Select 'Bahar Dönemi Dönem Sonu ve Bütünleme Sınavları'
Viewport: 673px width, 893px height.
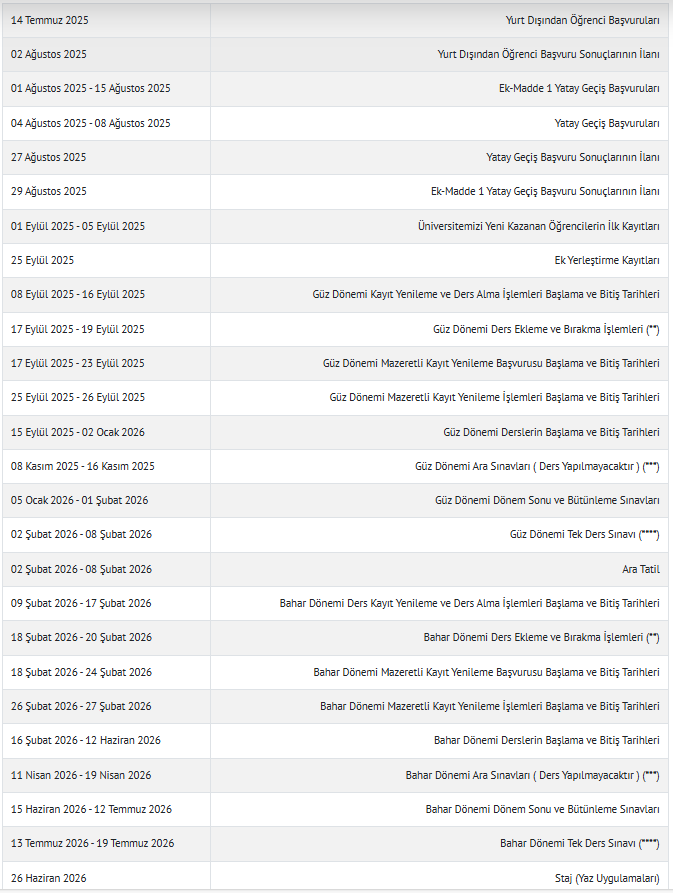(x=542, y=809)
